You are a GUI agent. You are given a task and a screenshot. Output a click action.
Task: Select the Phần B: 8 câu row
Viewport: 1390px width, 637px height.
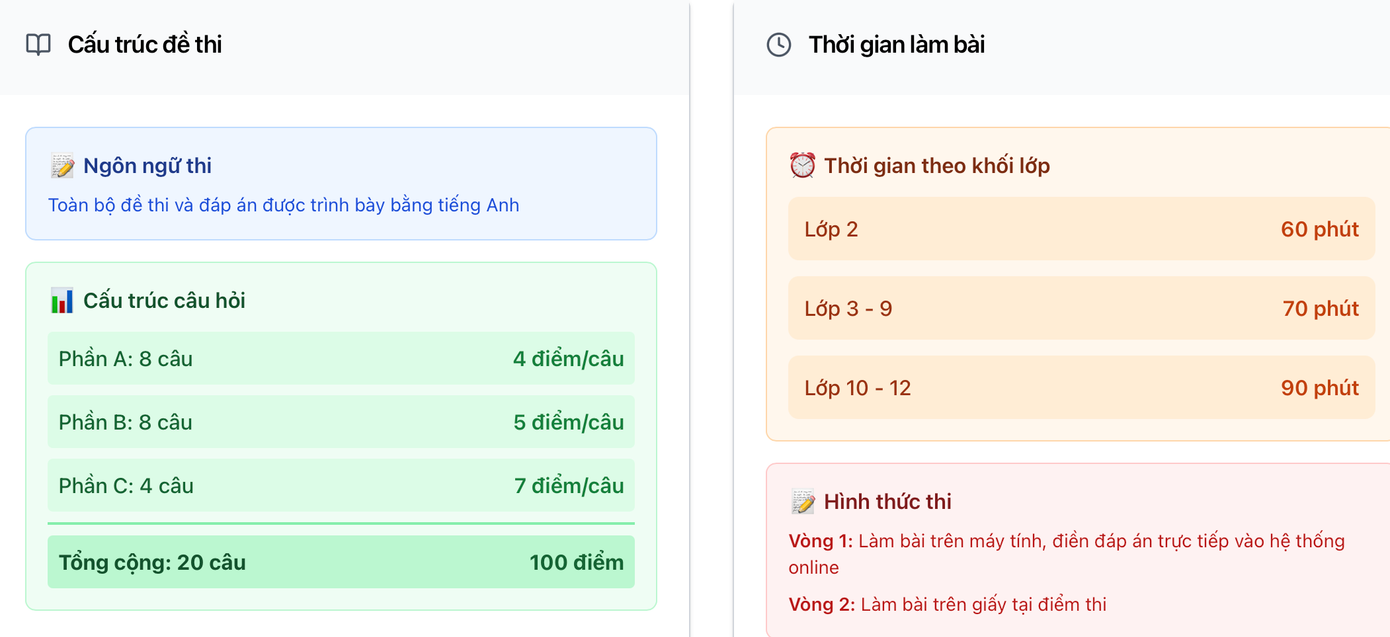point(341,422)
